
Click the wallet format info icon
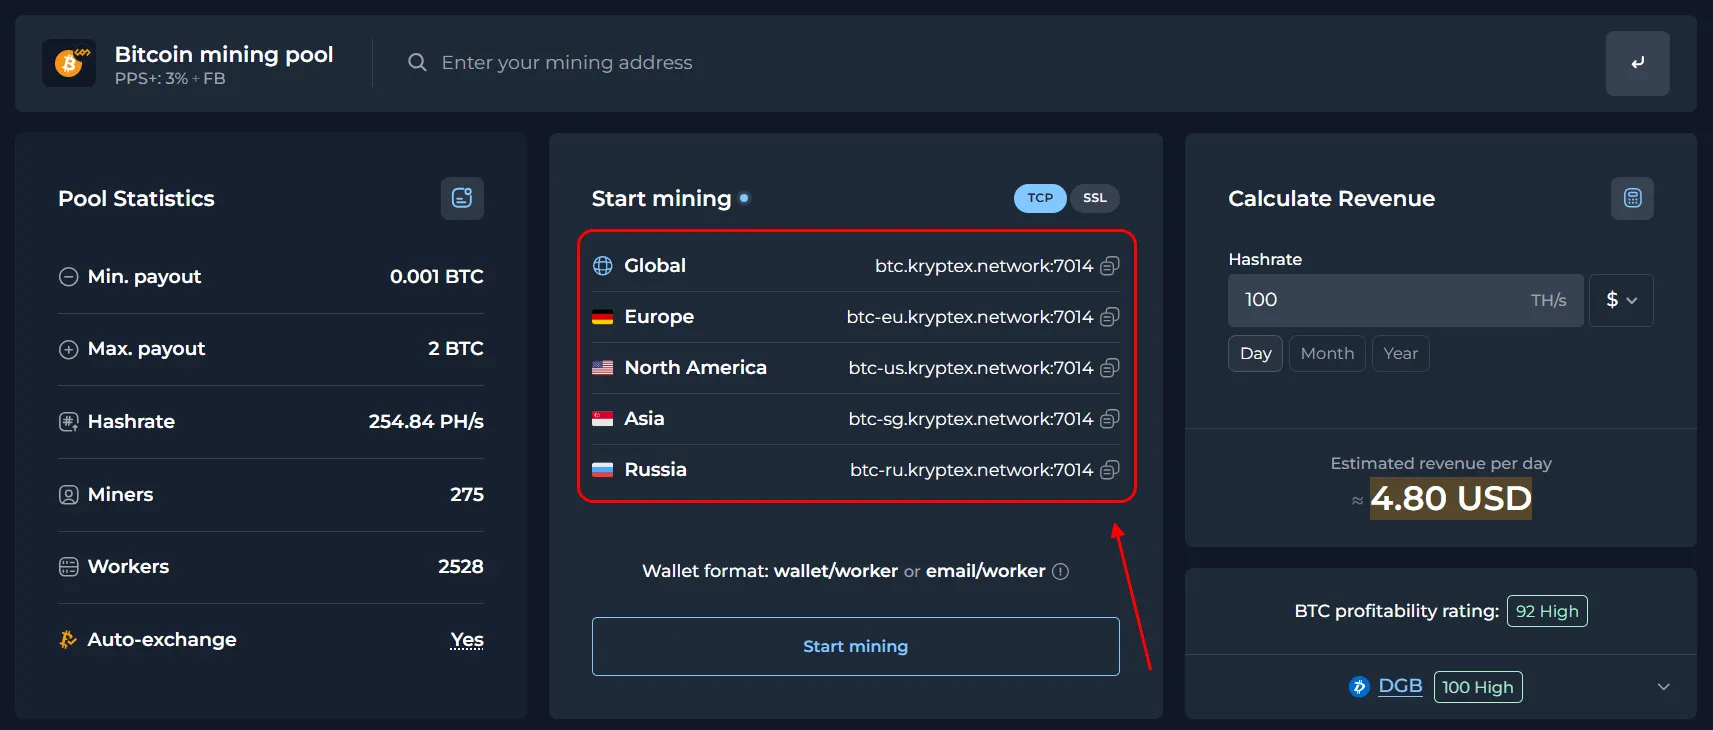point(1061,571)
